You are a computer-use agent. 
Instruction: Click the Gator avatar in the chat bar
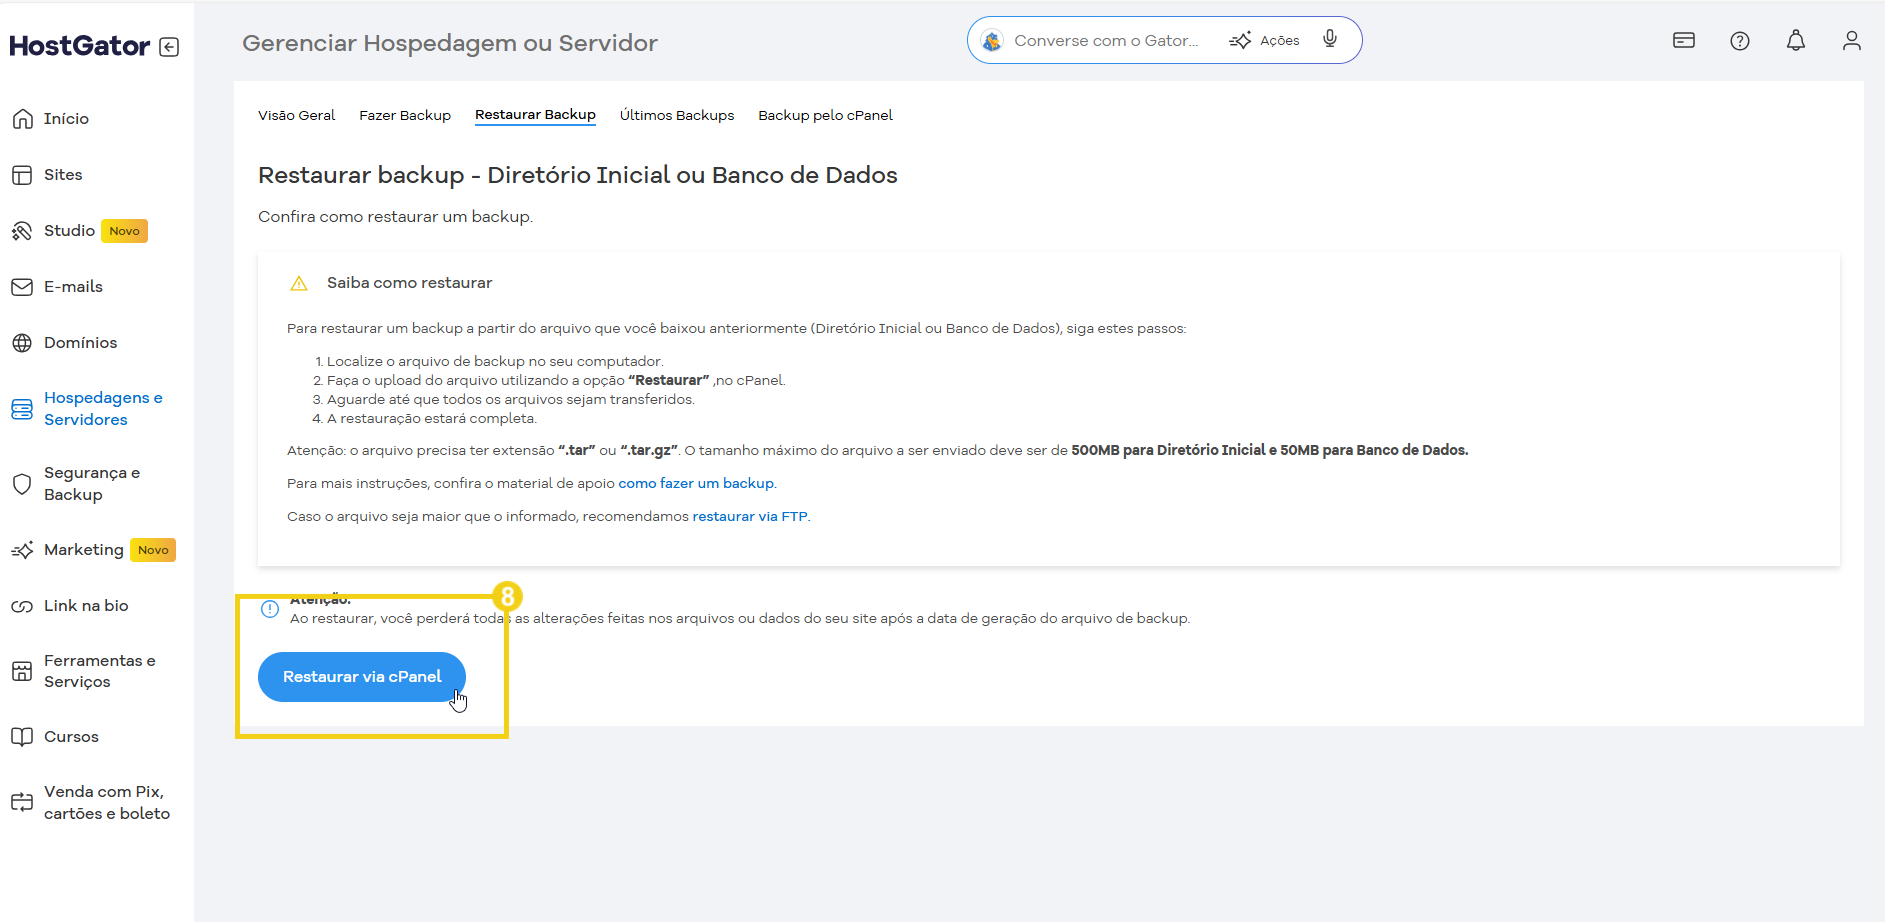tap(992, 41)
